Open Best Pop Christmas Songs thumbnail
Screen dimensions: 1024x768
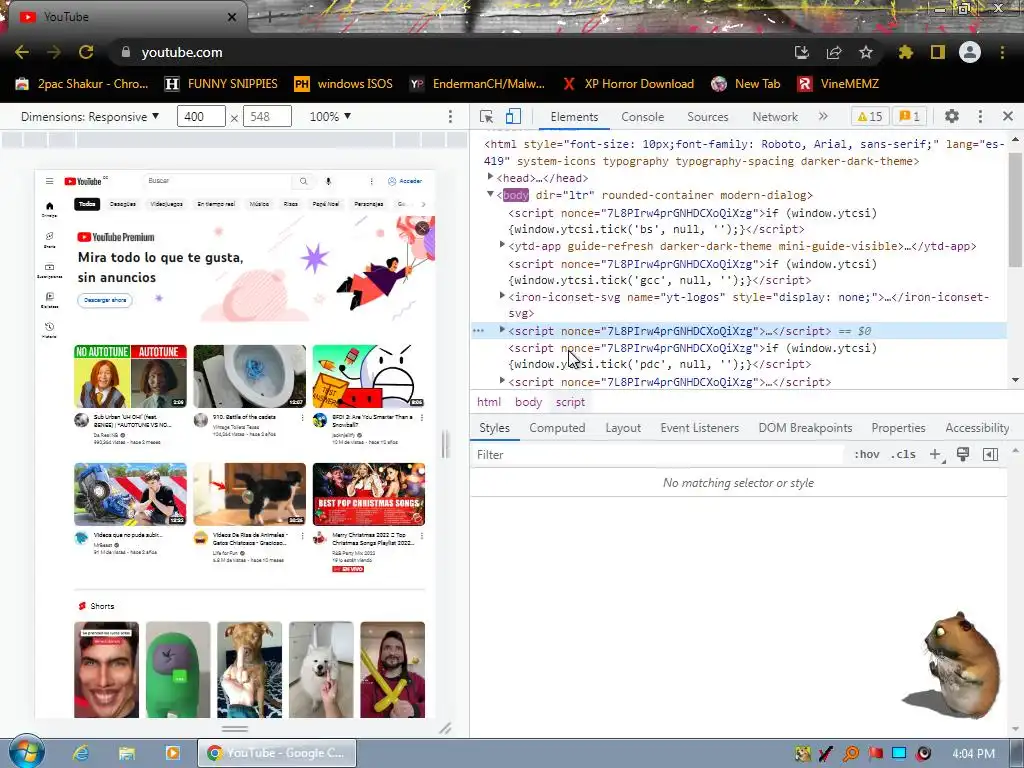[x=369, y=494]
